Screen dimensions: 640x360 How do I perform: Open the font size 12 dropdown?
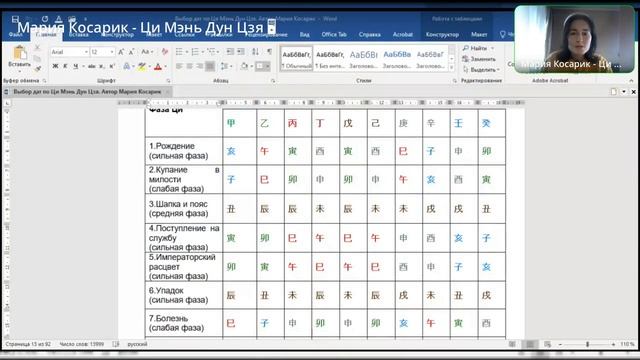112,52
